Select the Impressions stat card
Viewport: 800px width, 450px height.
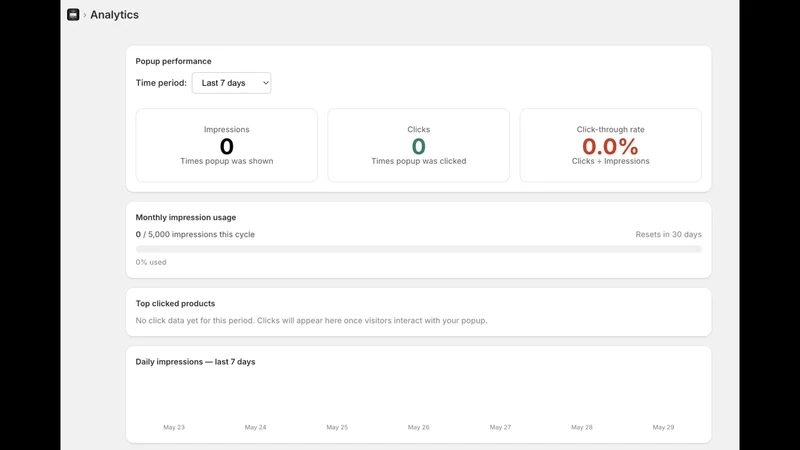point(227,145)
